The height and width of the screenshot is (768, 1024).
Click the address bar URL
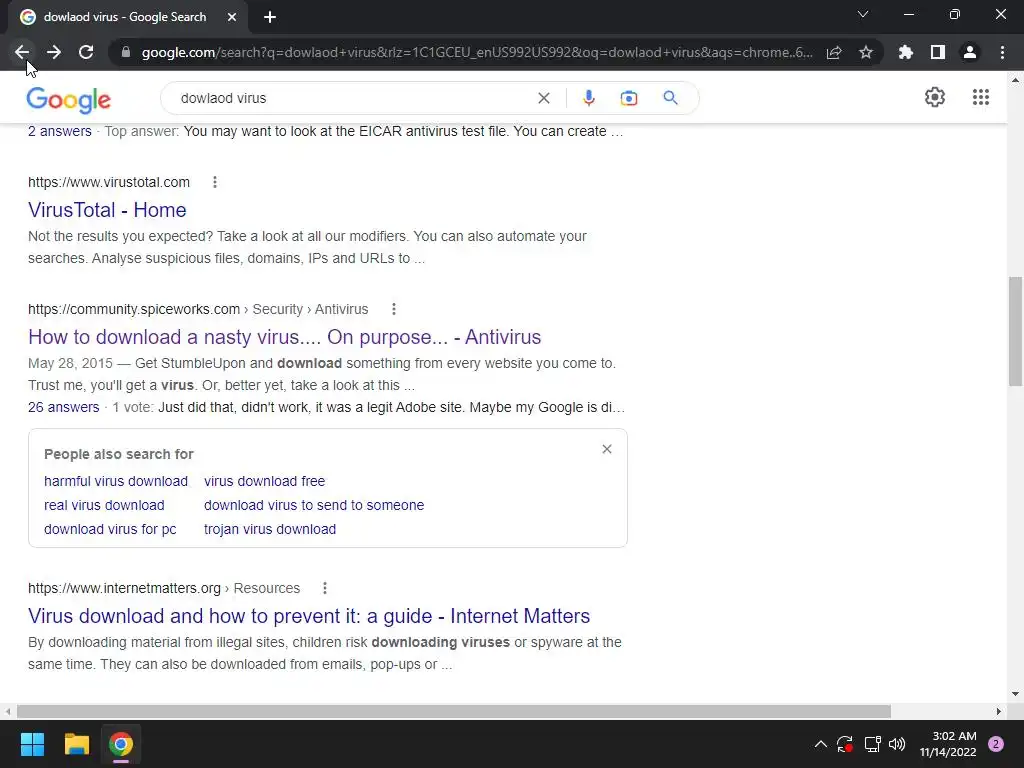pos(477,52)
